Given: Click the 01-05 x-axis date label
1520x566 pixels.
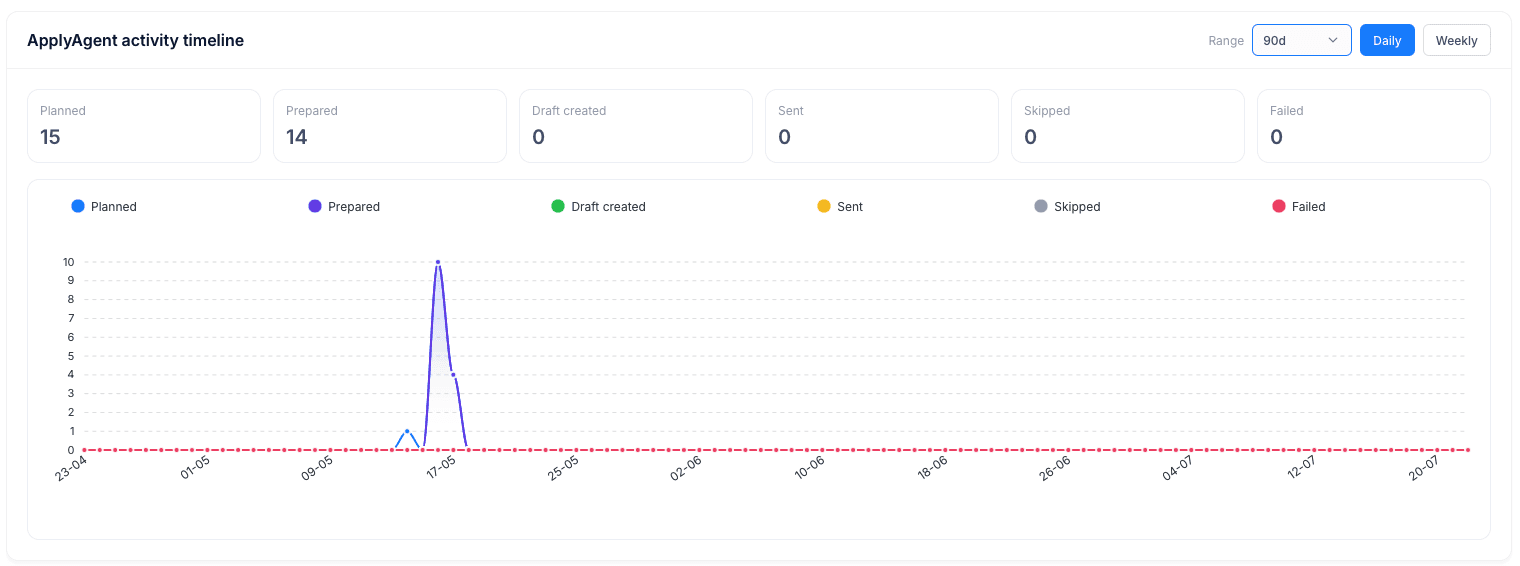Looking at the screenshot, I should point(195,468).
